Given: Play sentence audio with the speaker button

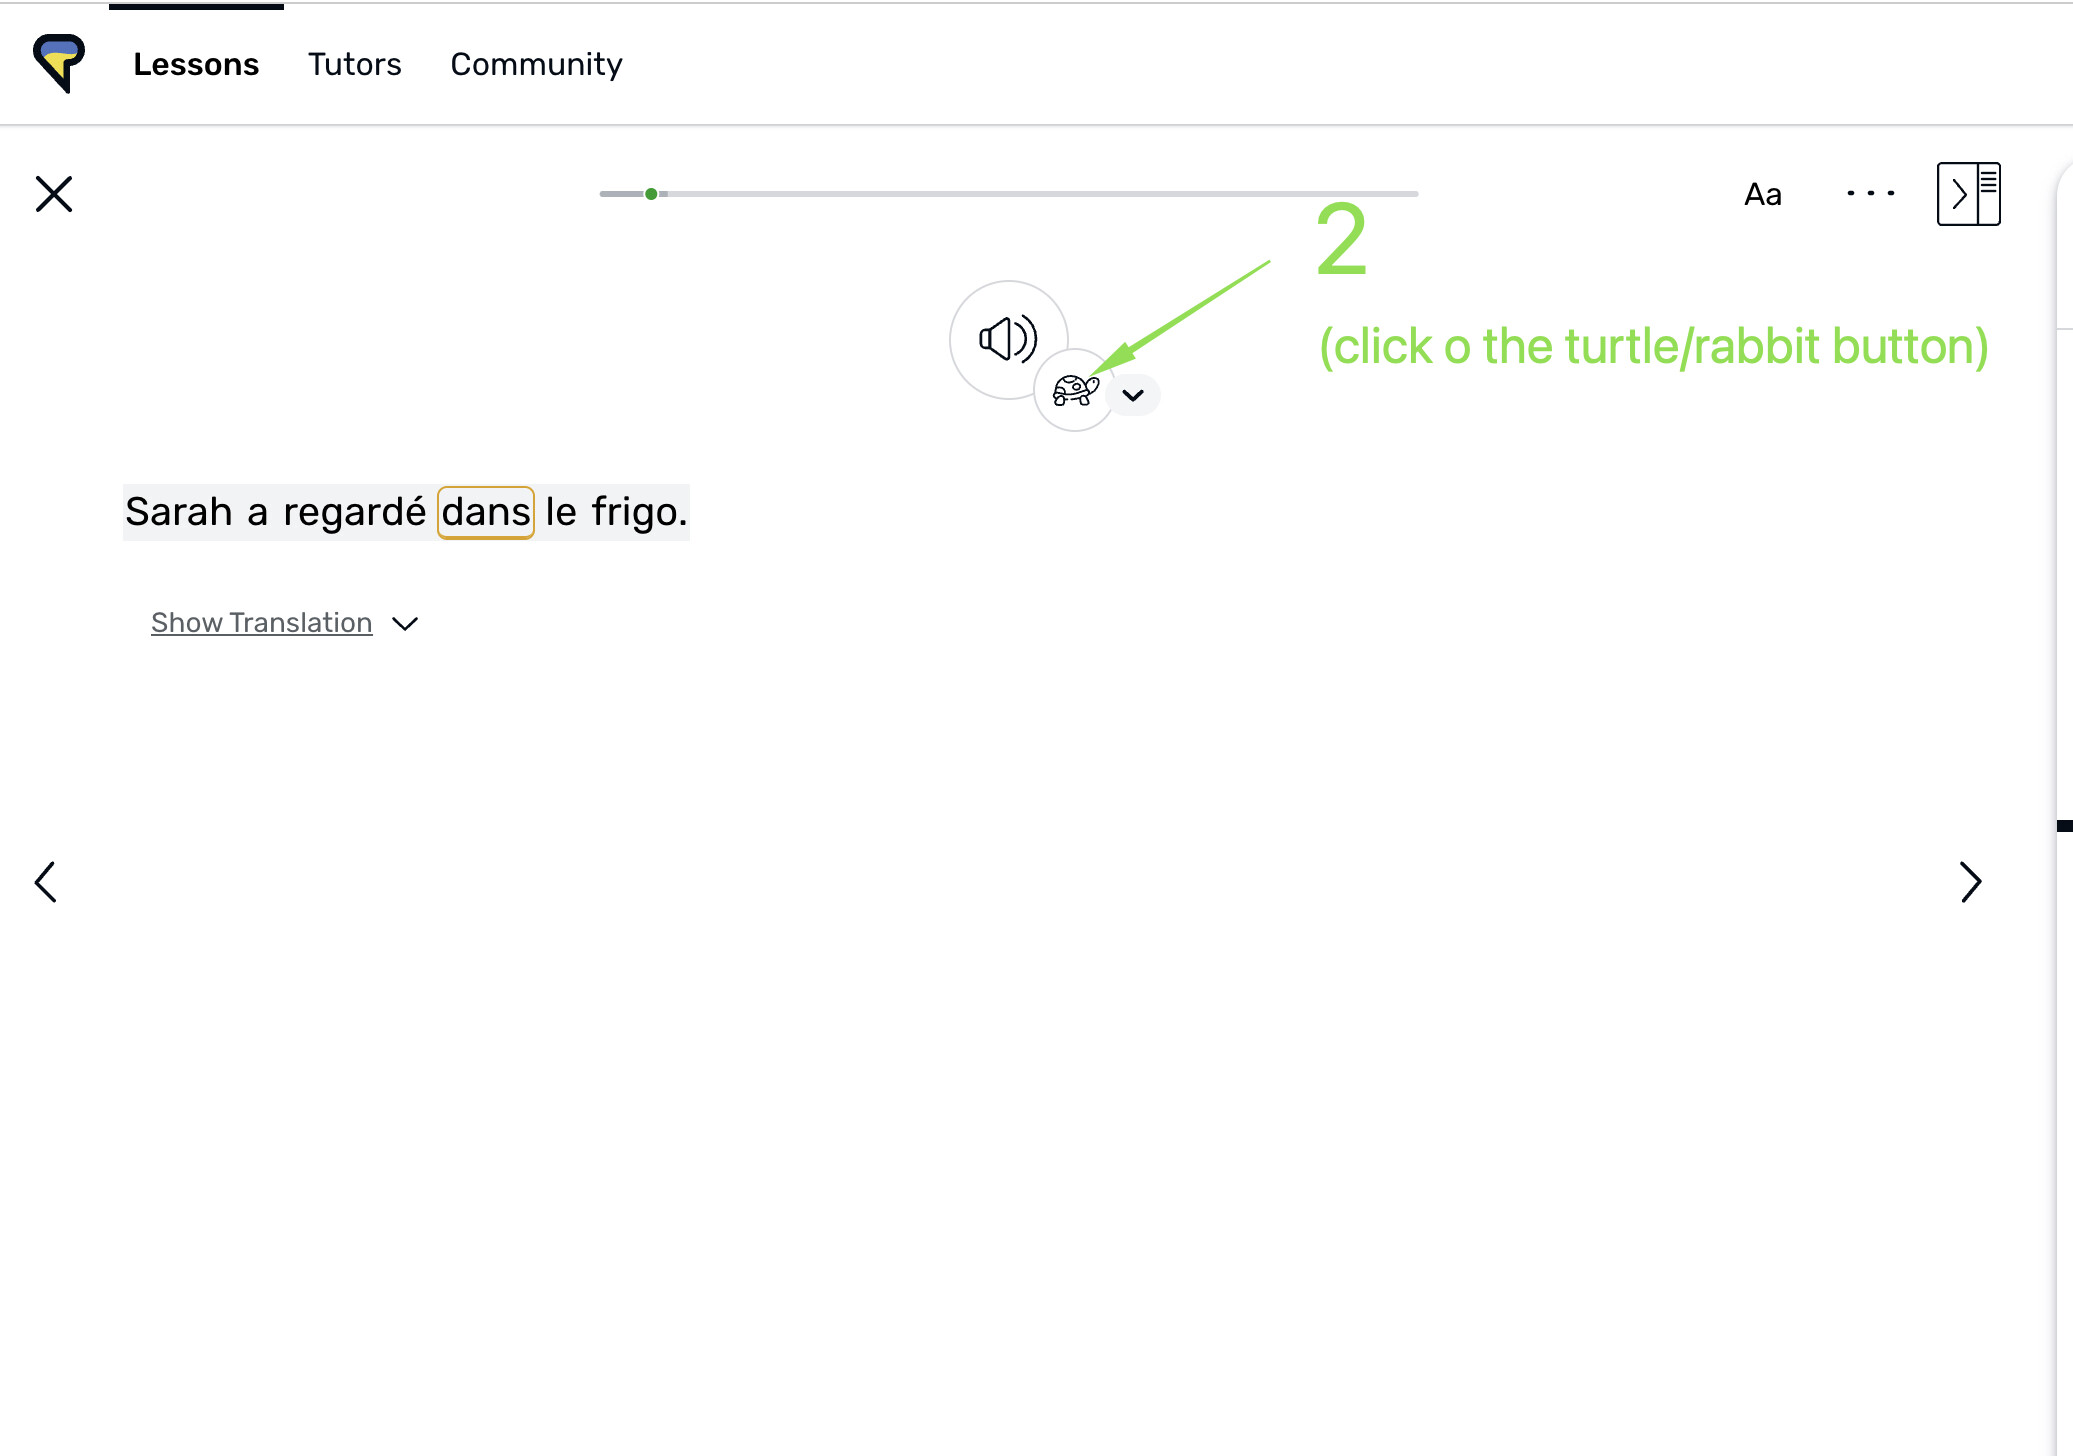Looking at the screenshot, I should coord(1008,339).
